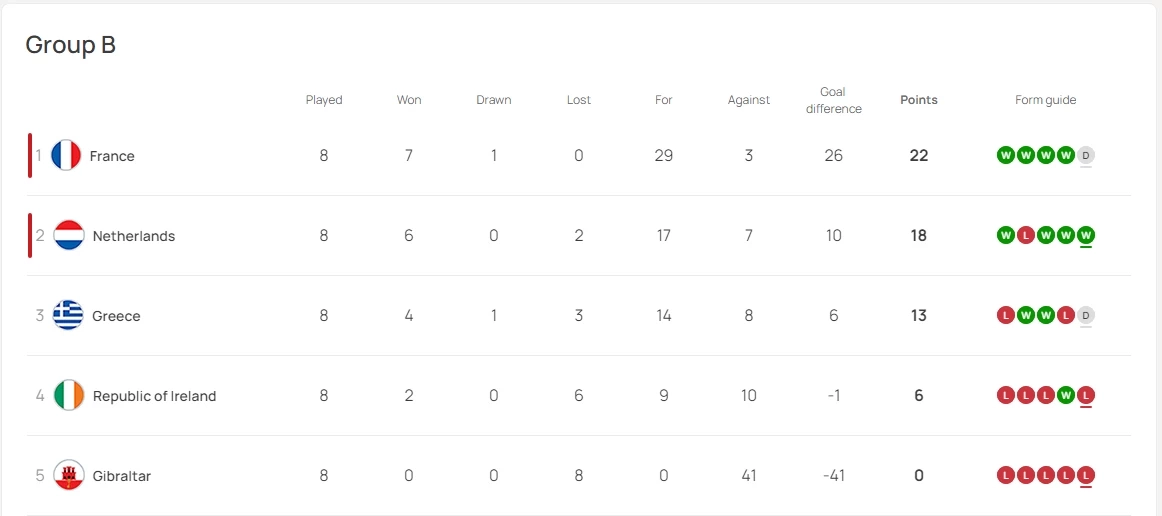Click the Republic of Ireland flag icon
Viewport: 1162px width, 516px height.
pyautogui.click(x=69, y=395)
